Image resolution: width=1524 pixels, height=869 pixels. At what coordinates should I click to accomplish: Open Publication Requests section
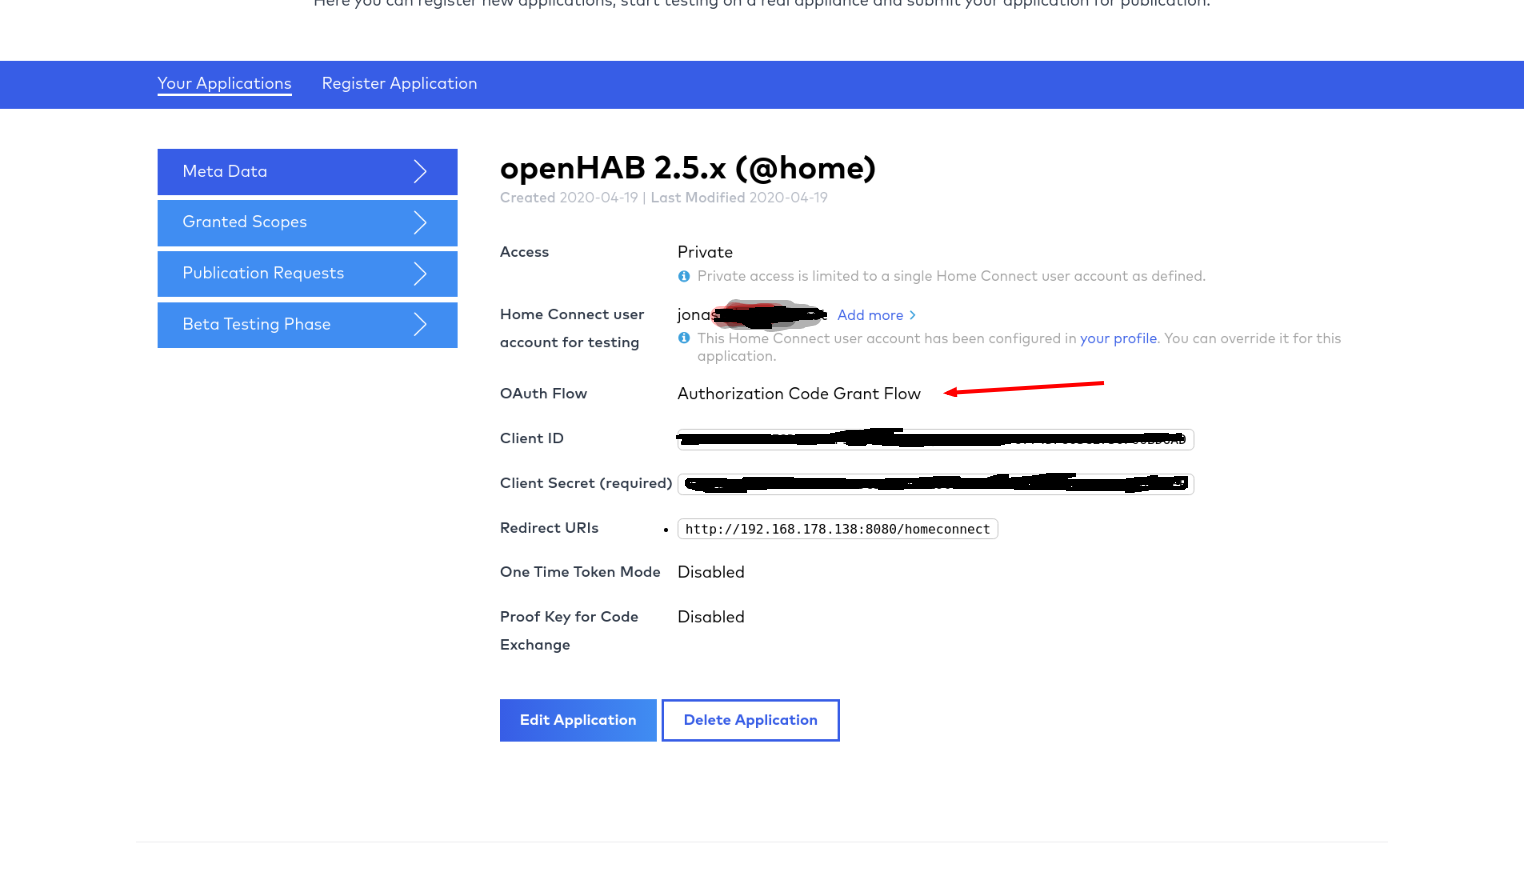pyautogui.click(x=307, y=274)
